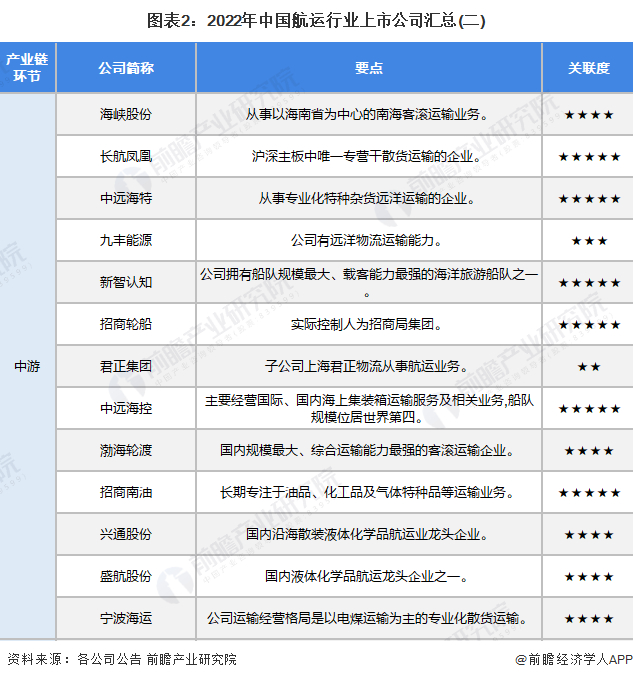The width and height of the screenshot is (633, 680).
Task: Click the four-star rating for 宁波海运
Action: point(589,619)
